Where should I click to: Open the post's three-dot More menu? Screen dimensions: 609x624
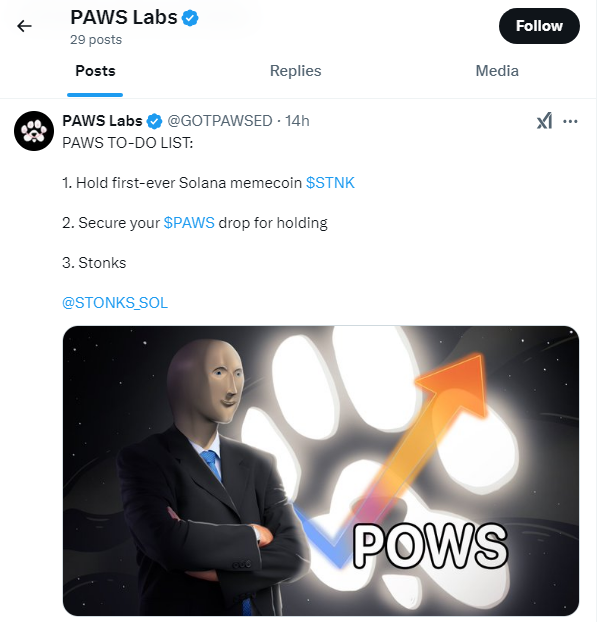[570, 121]
